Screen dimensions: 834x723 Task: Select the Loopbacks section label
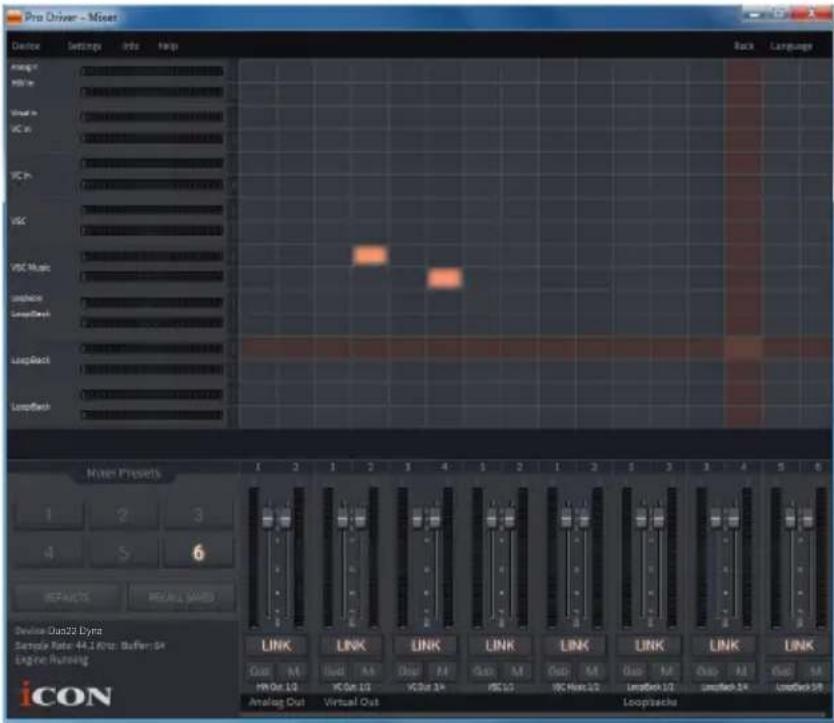tap(649, 702)
